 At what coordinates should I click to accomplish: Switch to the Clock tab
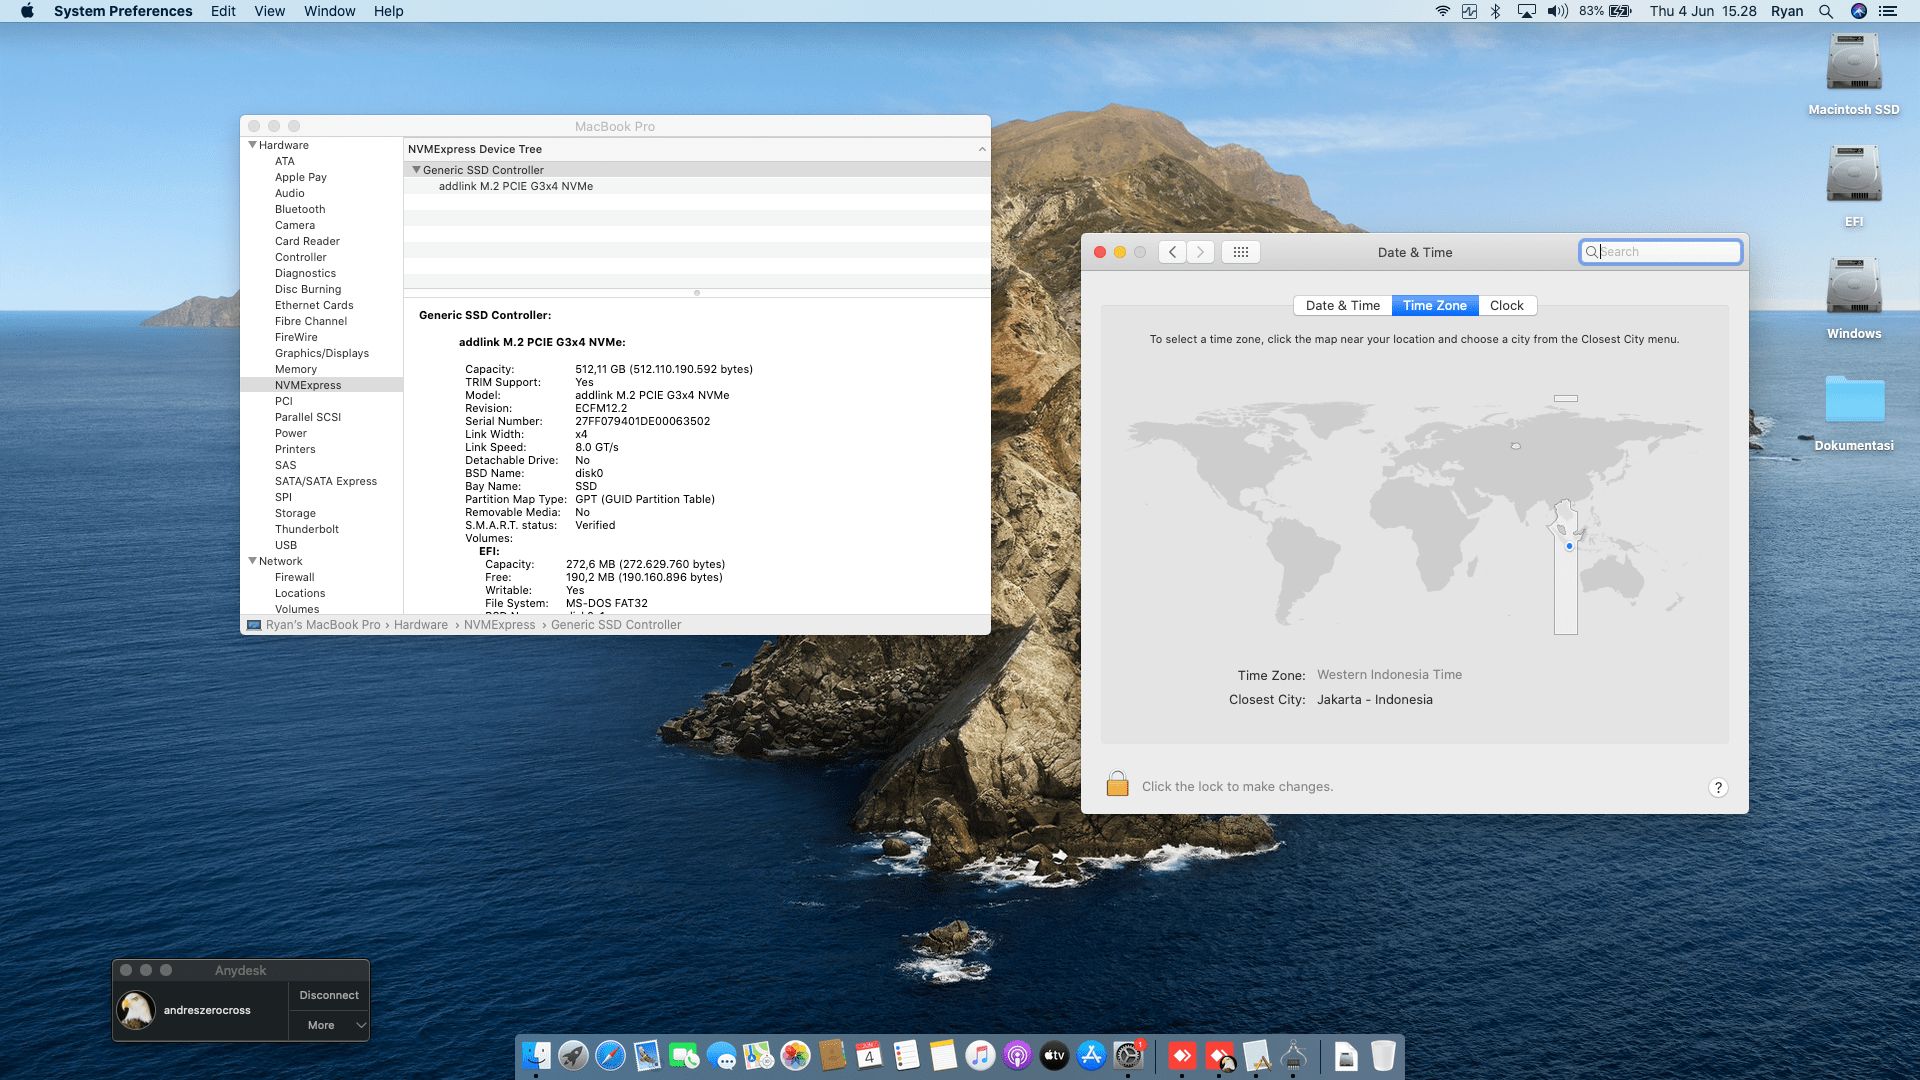pyautogui.click(x=1506, y=306)
